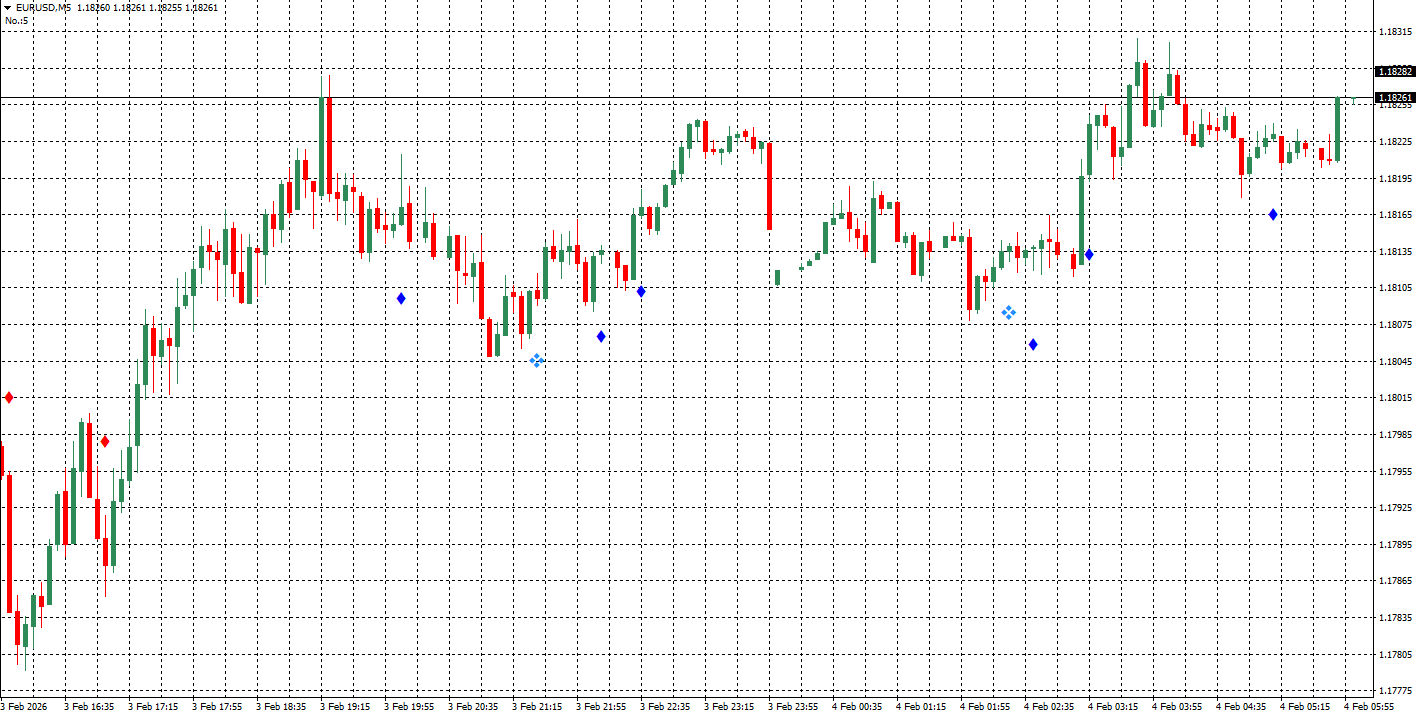
Task: Click the 3 Feb 23:15 time axis label
Action: pyautogui.click(x=728, y=707)
